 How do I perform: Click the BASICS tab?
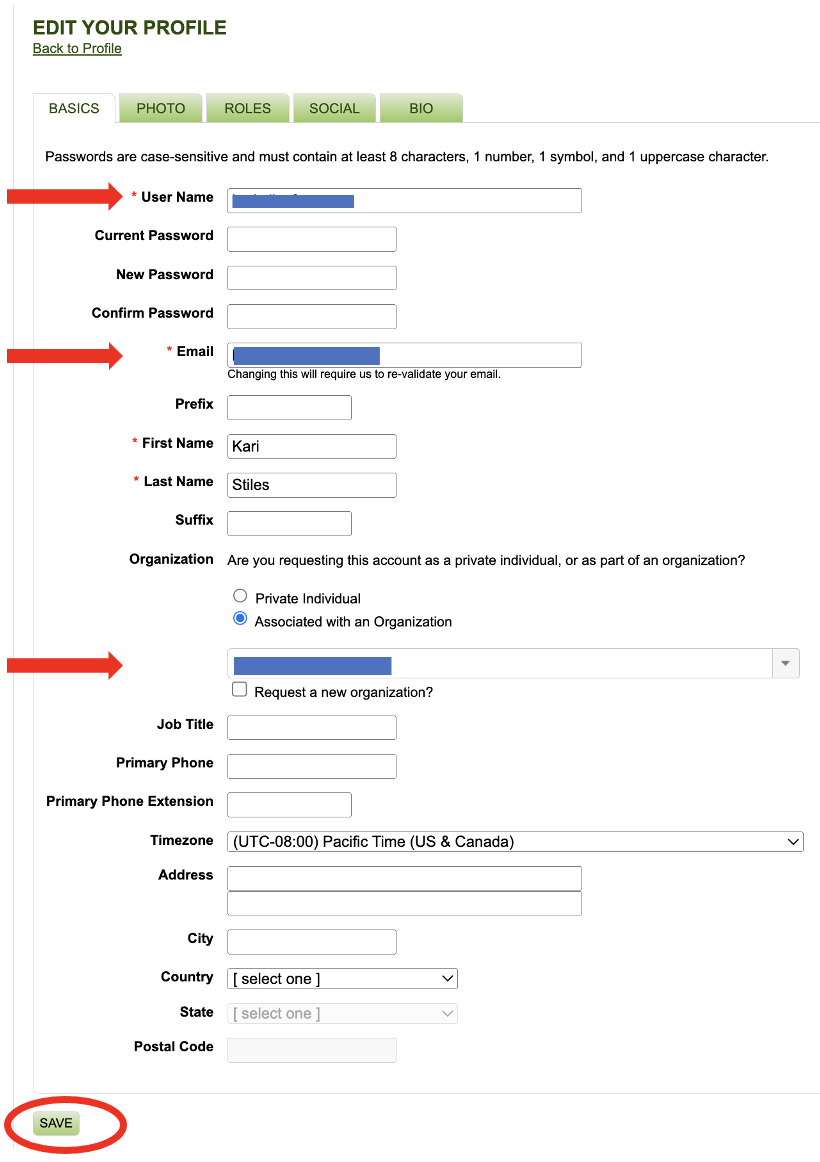coord(74,108)
